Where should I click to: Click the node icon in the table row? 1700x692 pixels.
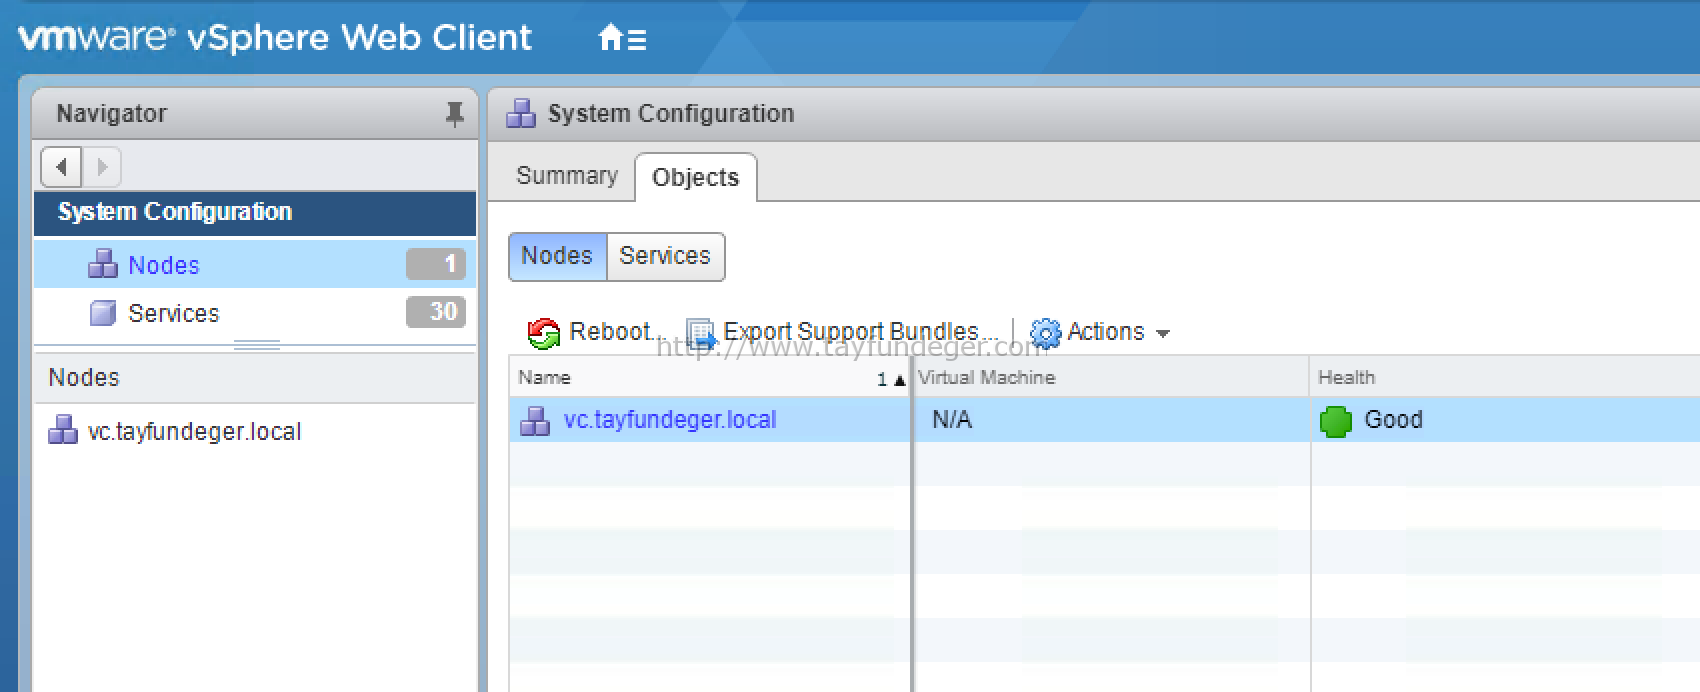point(535,421)
